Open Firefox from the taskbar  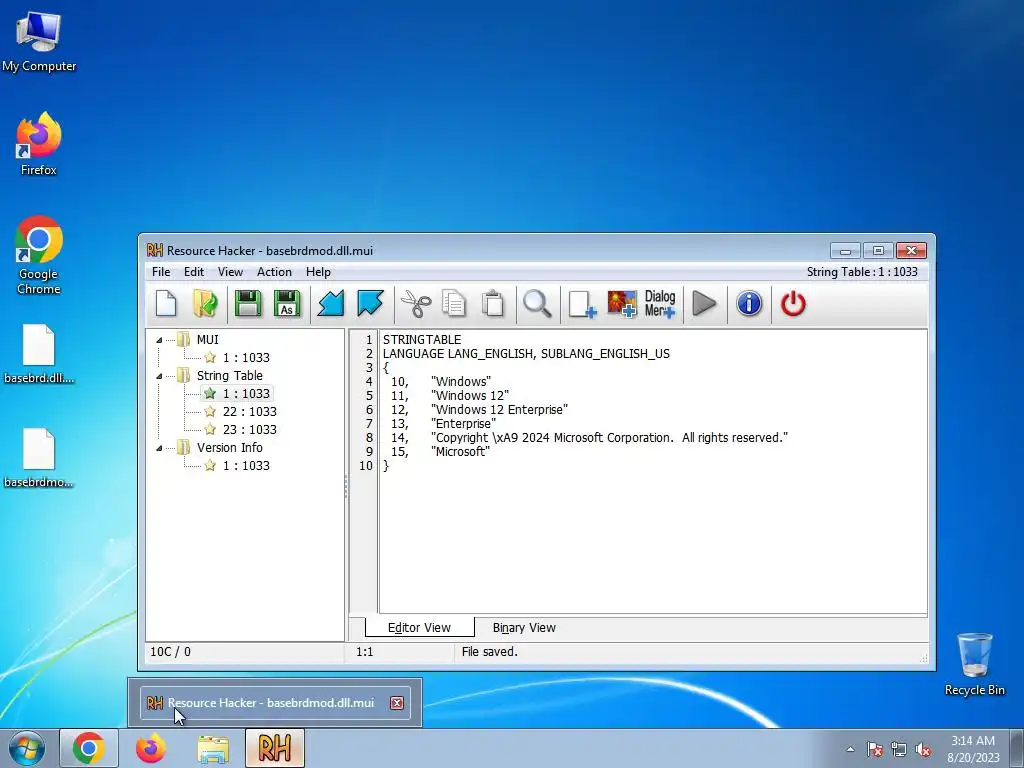tap(151, 748)
